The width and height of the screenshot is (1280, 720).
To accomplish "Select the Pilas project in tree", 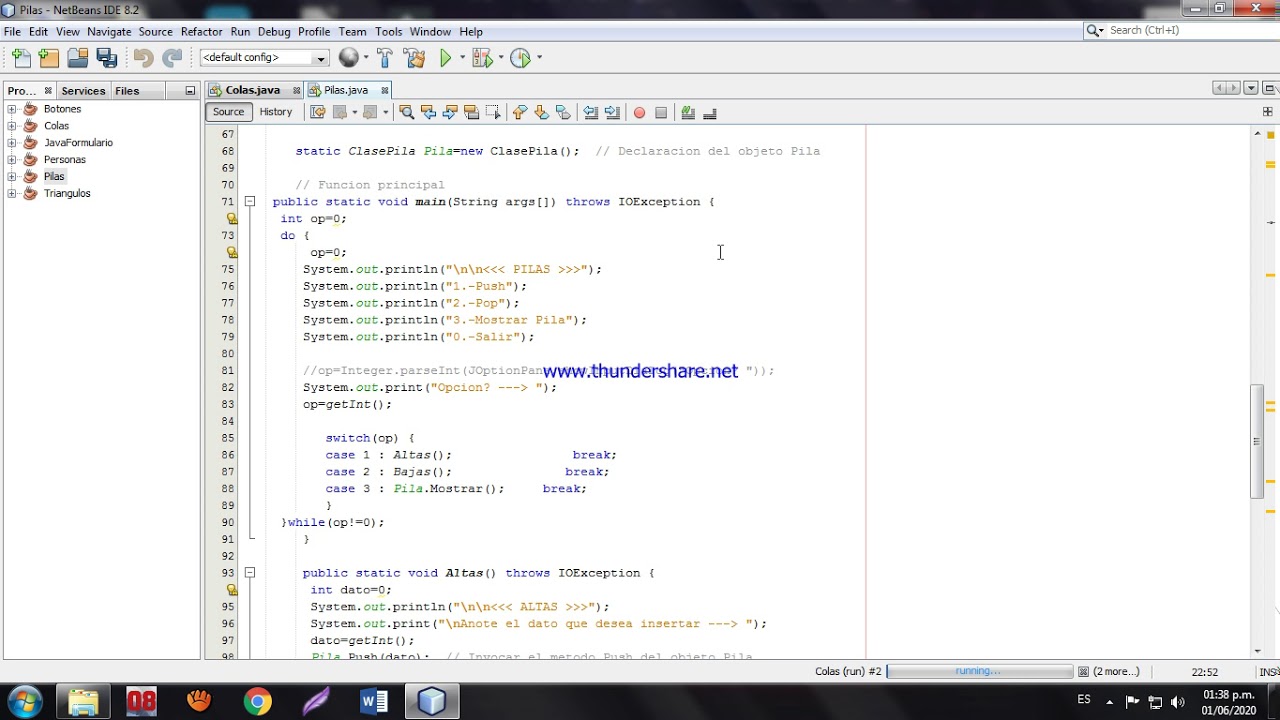I will point(54,177).
